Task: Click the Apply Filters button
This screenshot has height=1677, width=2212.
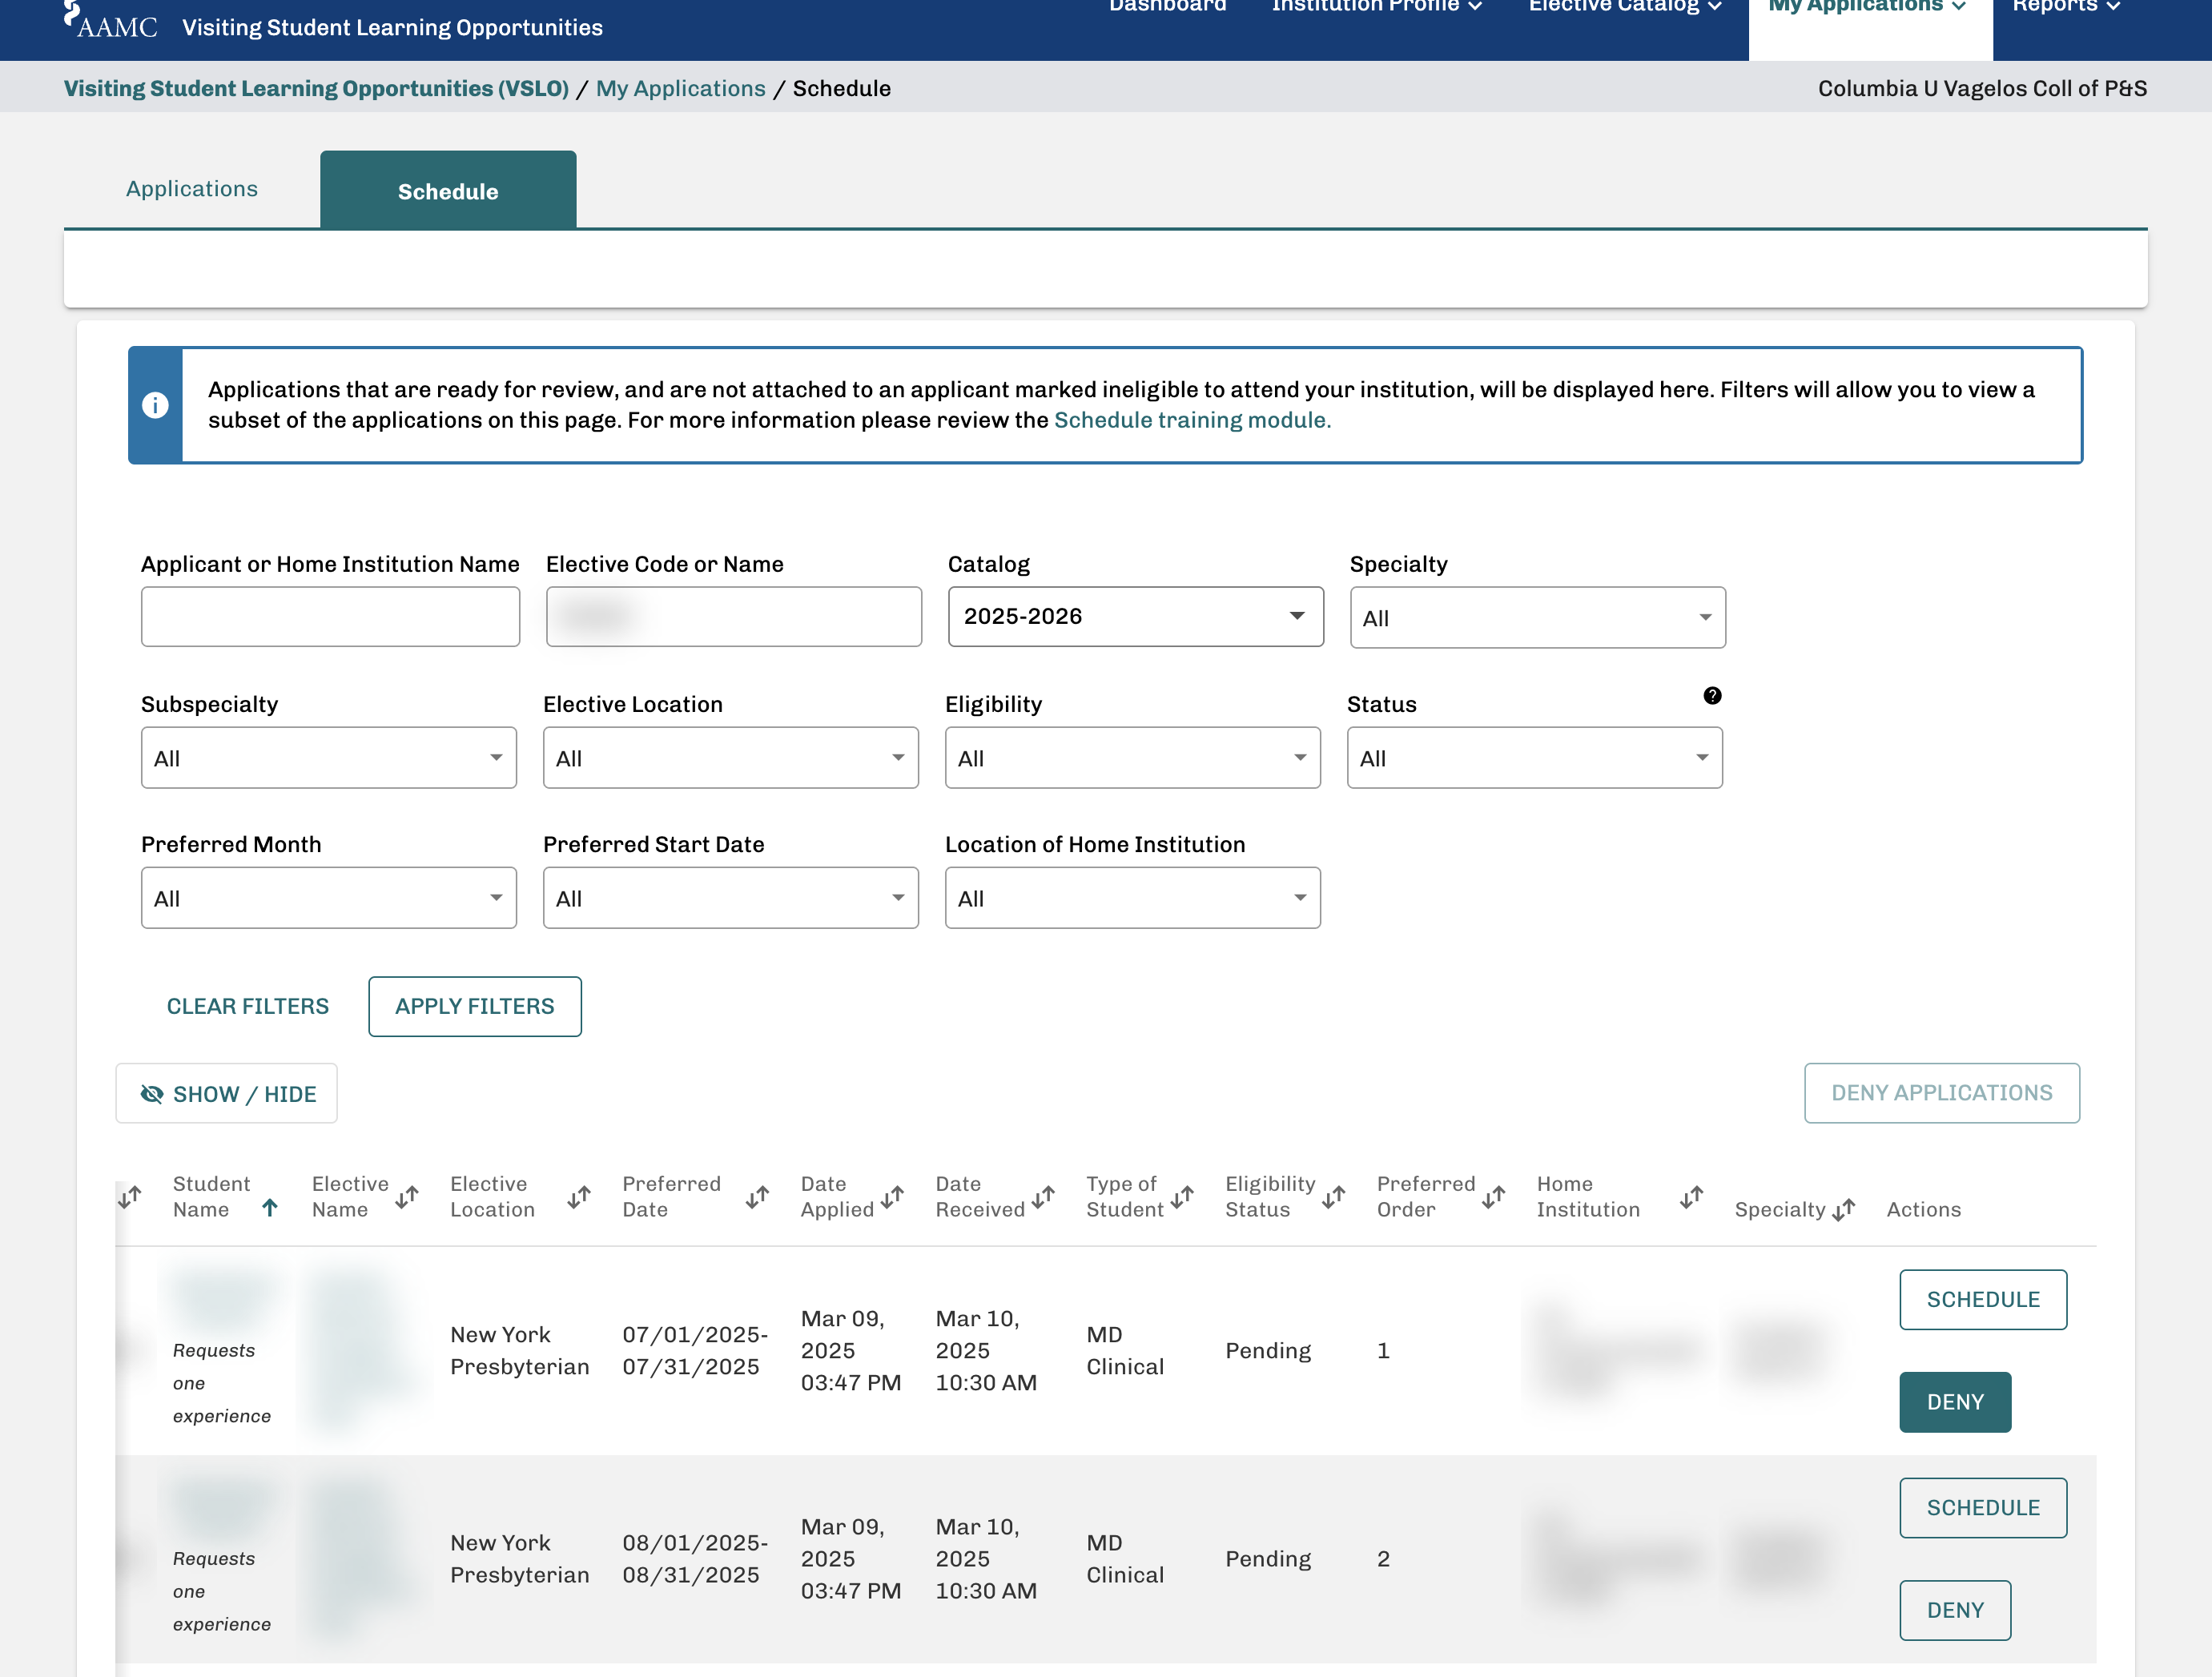Action: pyautogui.click(x=475, y=1006)
